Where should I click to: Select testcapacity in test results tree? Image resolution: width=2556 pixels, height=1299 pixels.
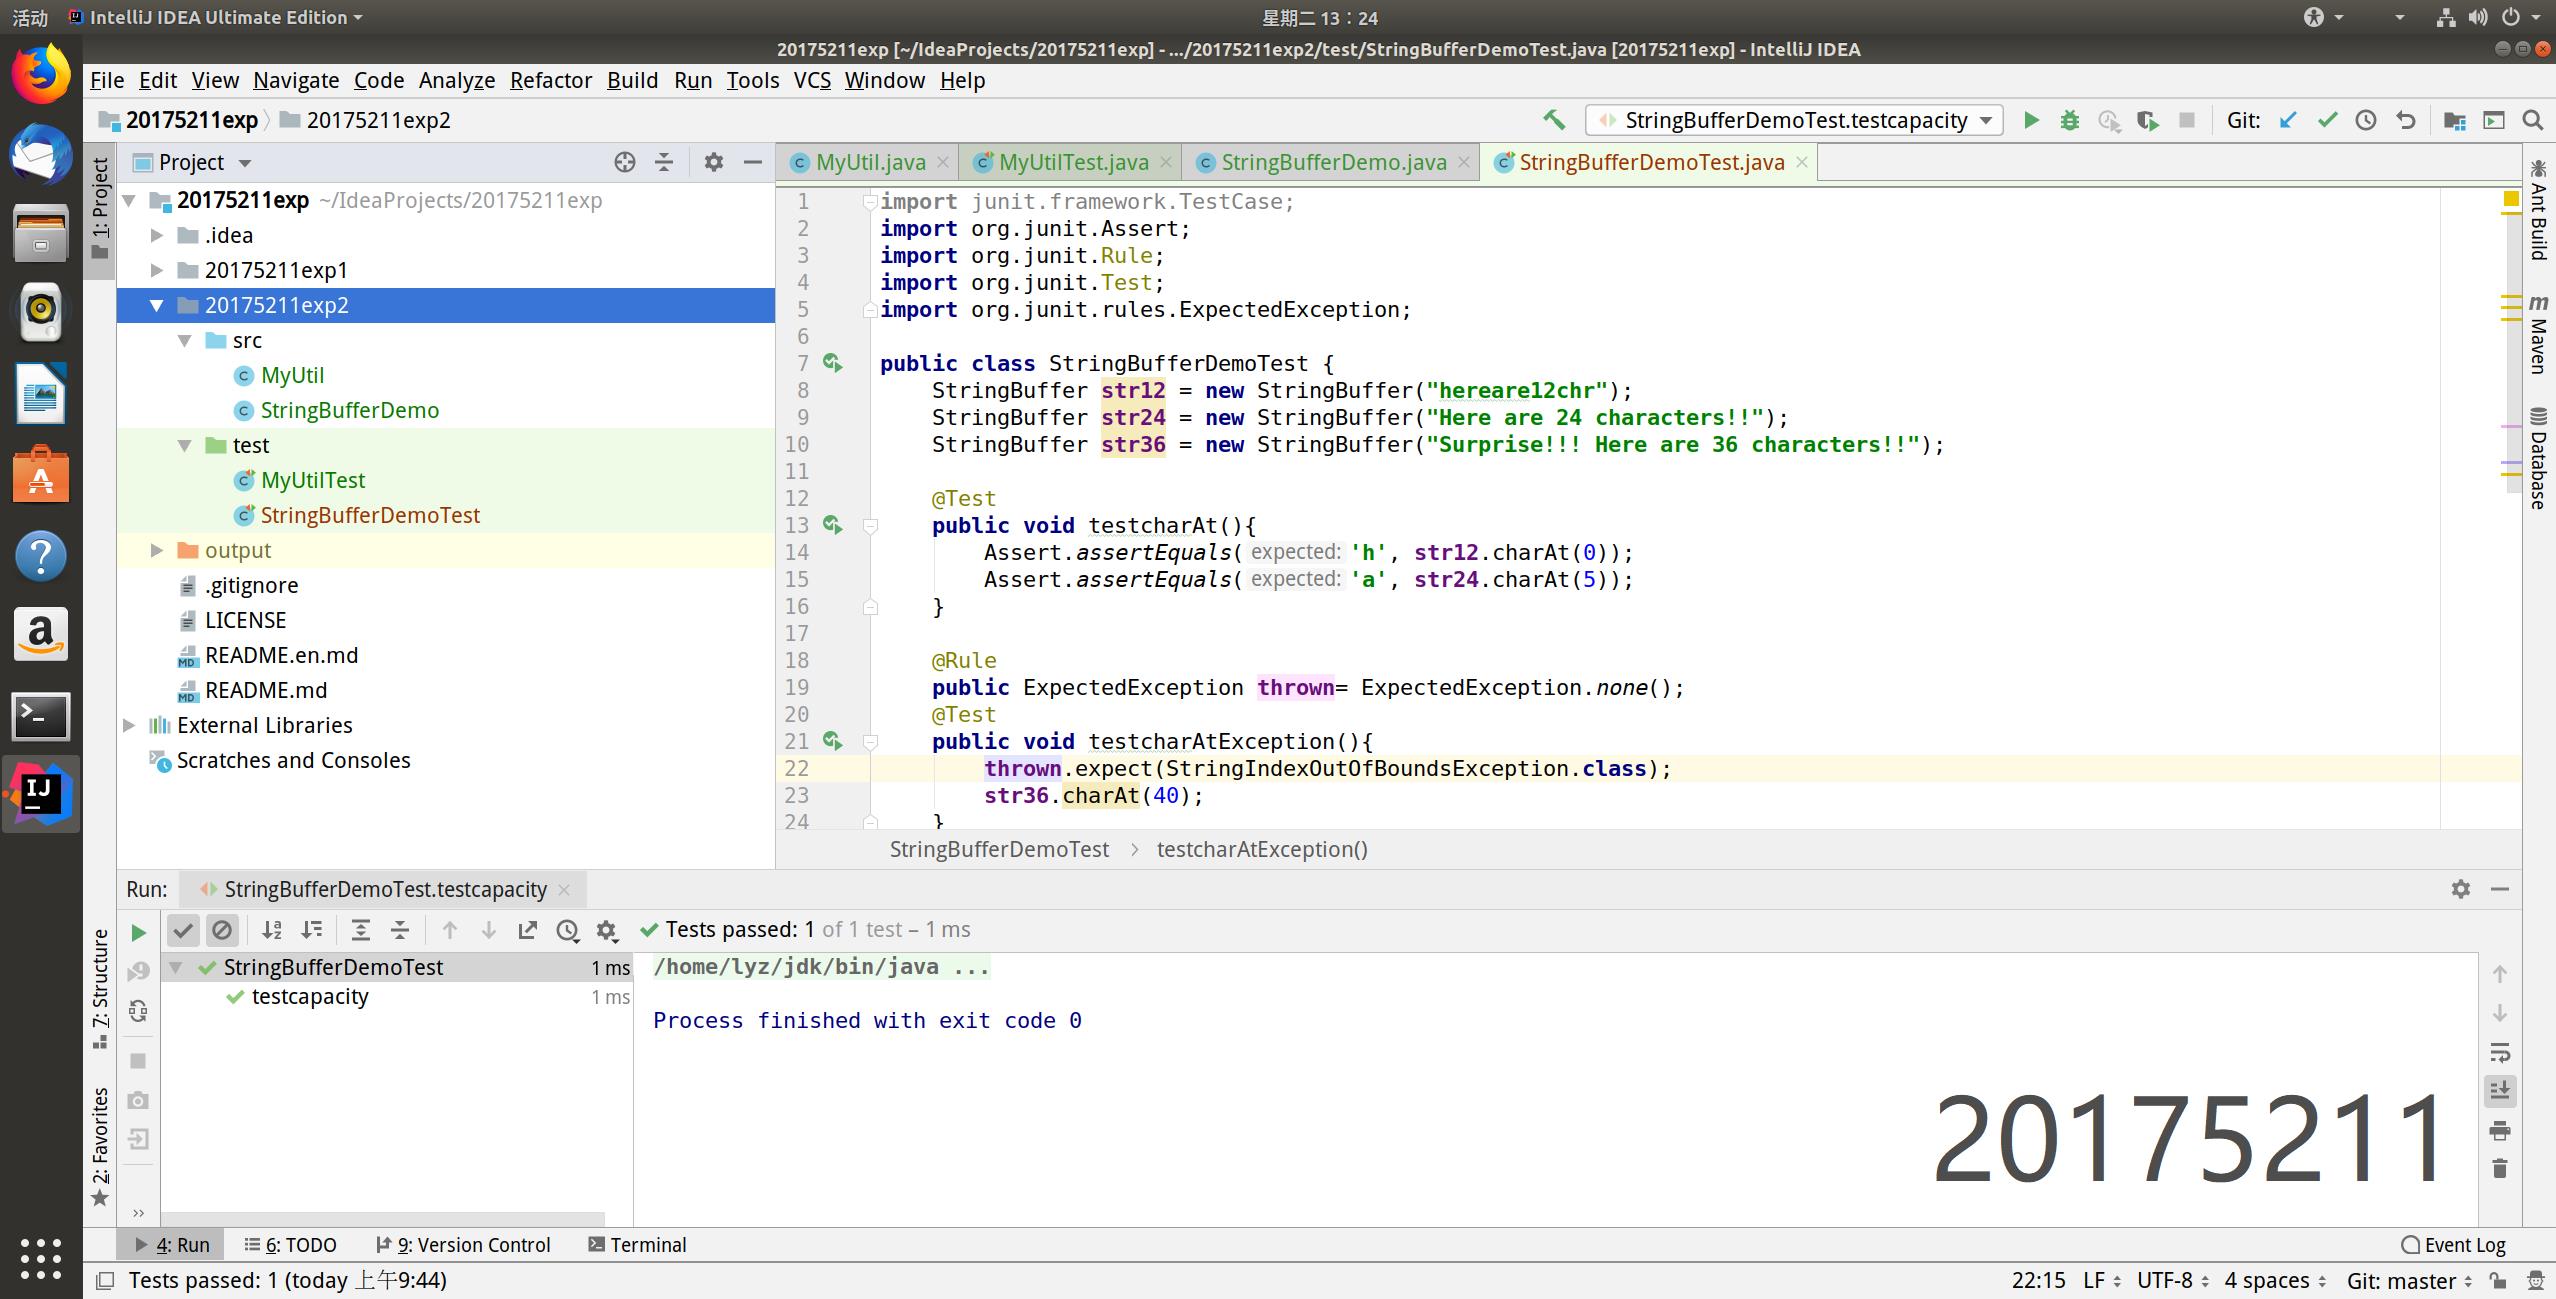[x=310, y=996]
